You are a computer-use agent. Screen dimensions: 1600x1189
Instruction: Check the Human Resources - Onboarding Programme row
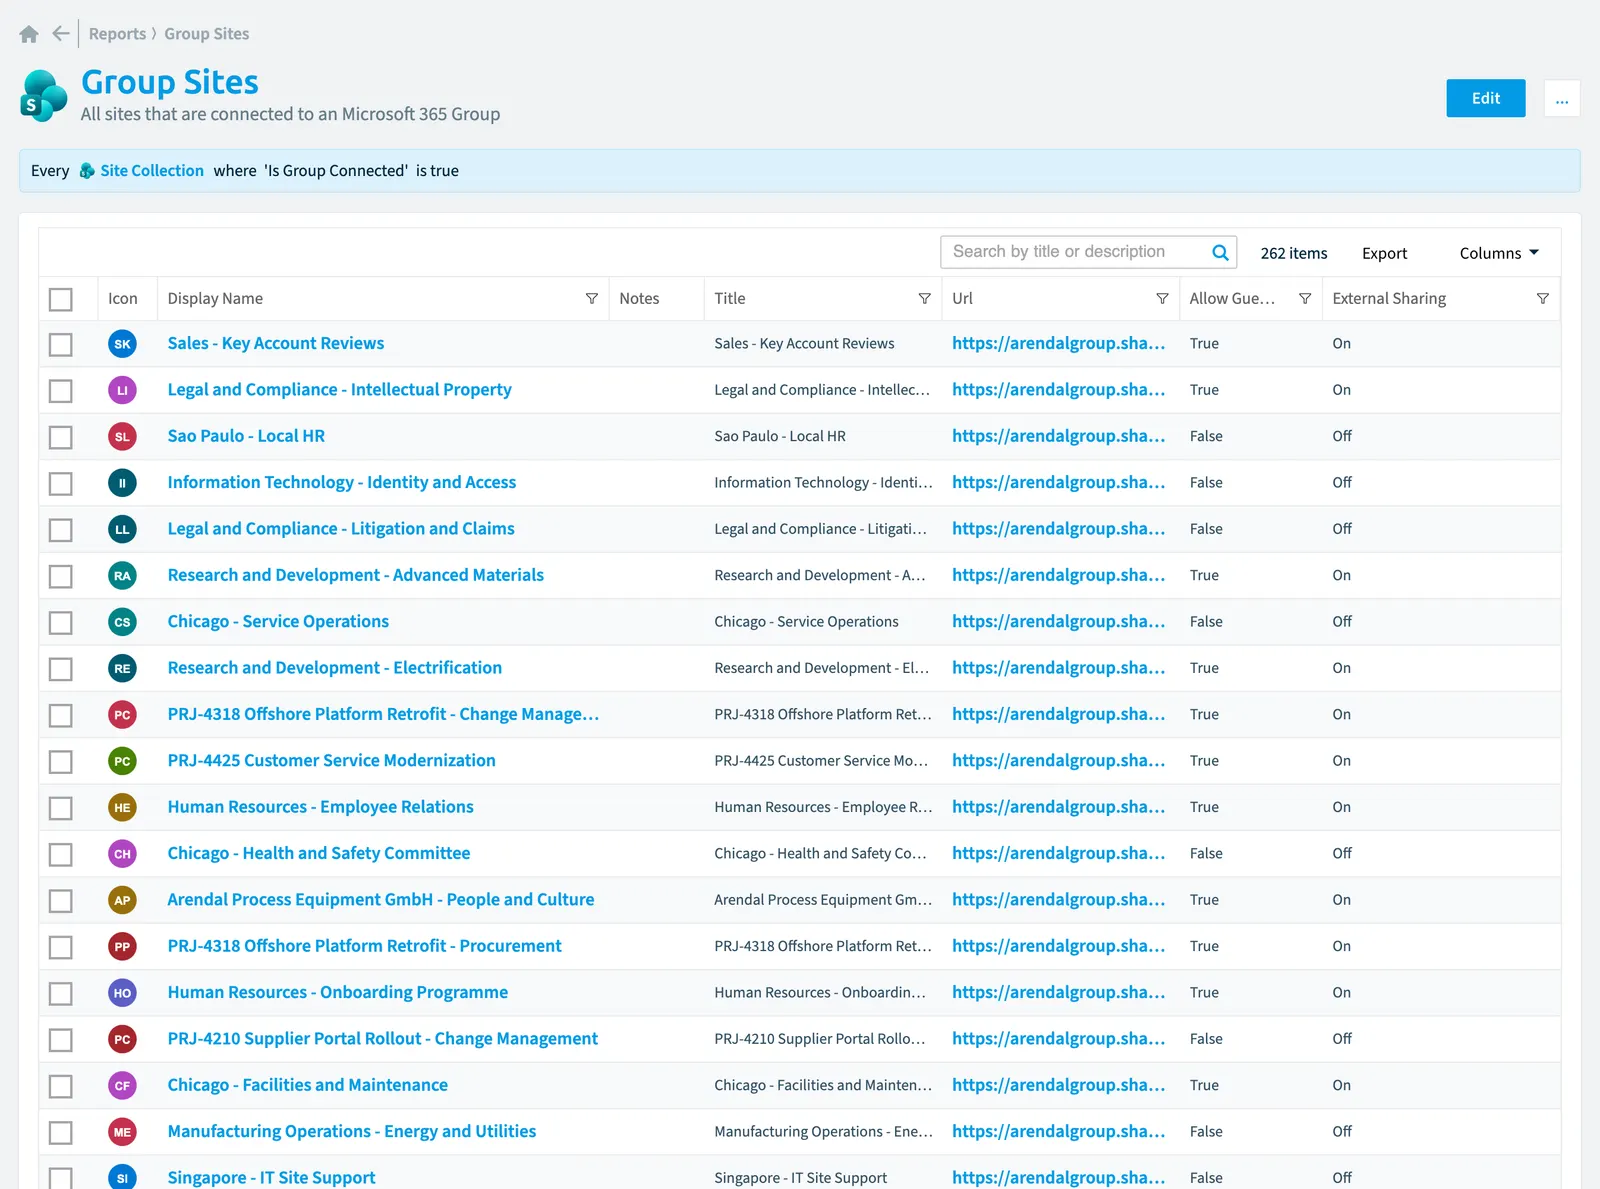click(x=61, y=994)
